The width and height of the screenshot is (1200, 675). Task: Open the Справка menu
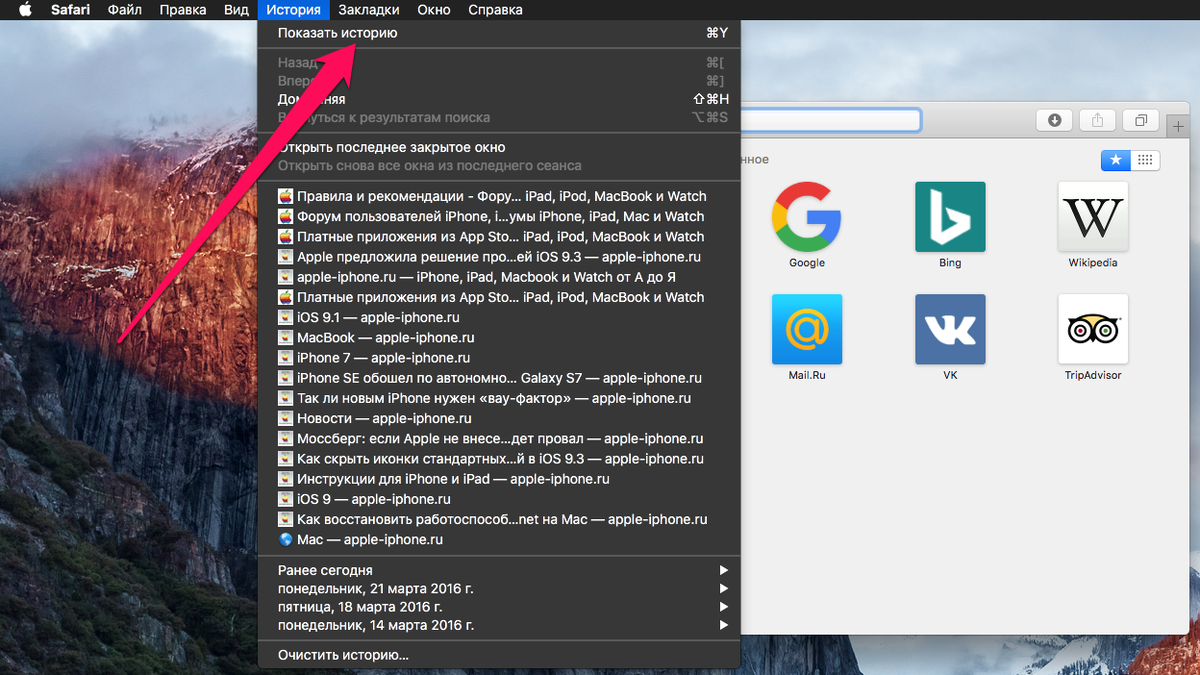coord(495,10)
